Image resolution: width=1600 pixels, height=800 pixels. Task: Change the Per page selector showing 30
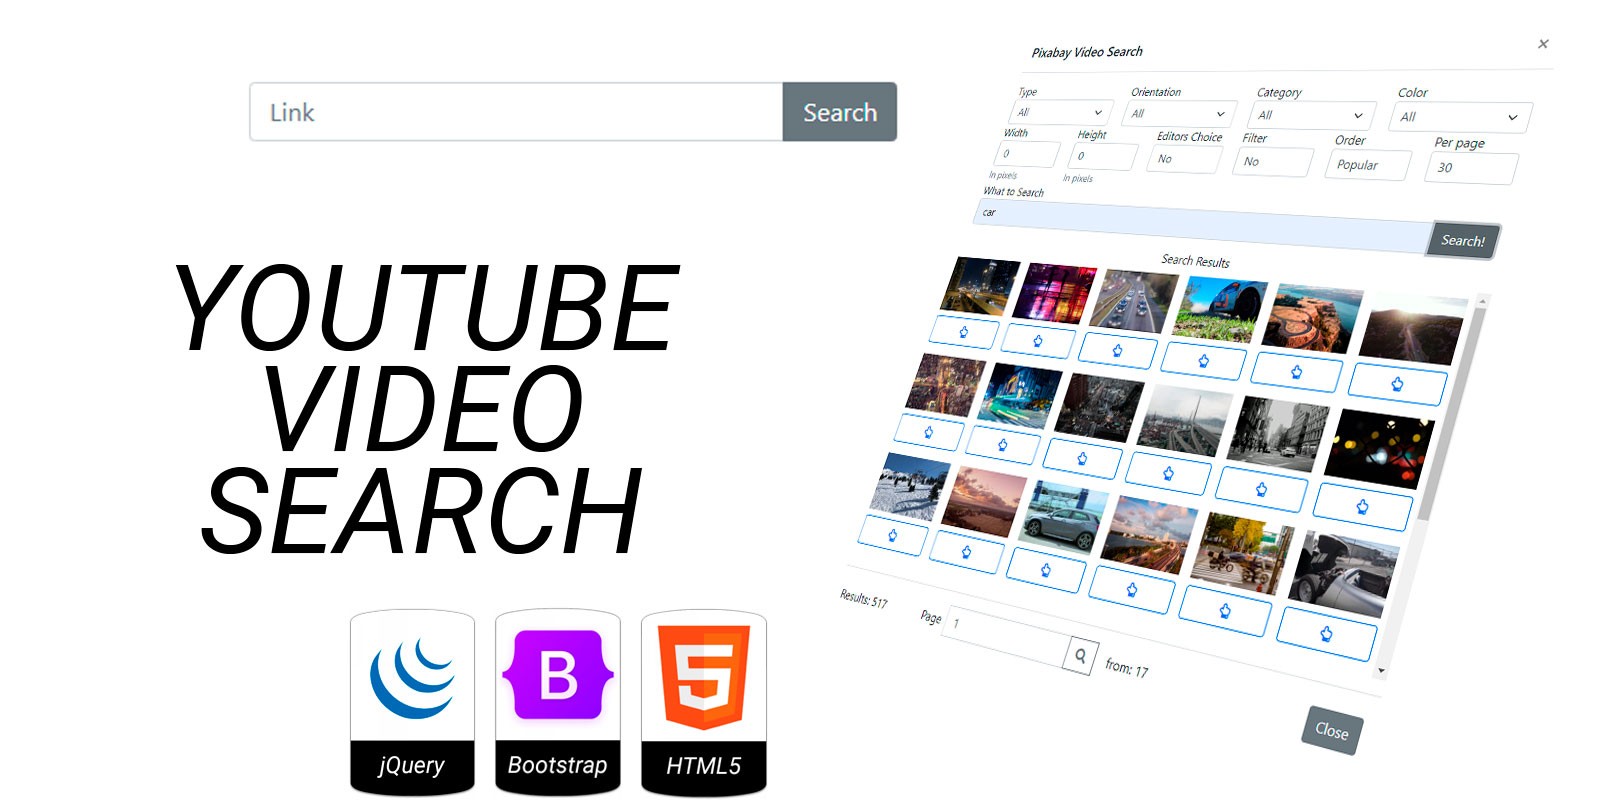1472,167
